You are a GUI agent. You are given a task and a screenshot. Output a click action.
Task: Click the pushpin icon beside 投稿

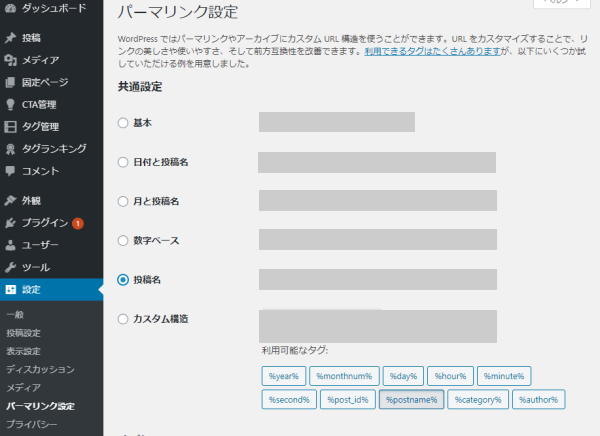coord(11,38)
